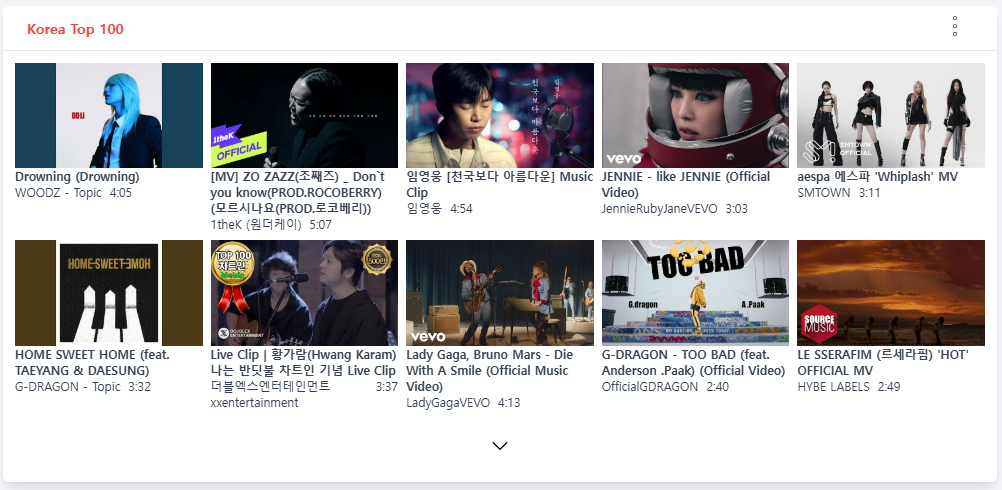This screenshot has width=1002, height=490.
Task: Open the aespa Whiplash MV thumbnail
Action: [891, 115]
